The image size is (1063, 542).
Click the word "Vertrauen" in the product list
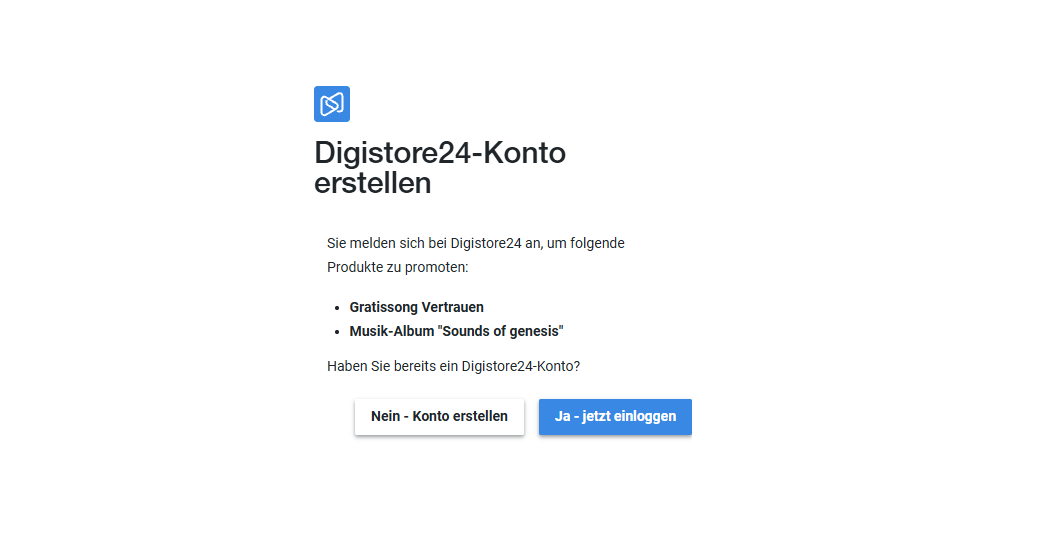[452, 307]
